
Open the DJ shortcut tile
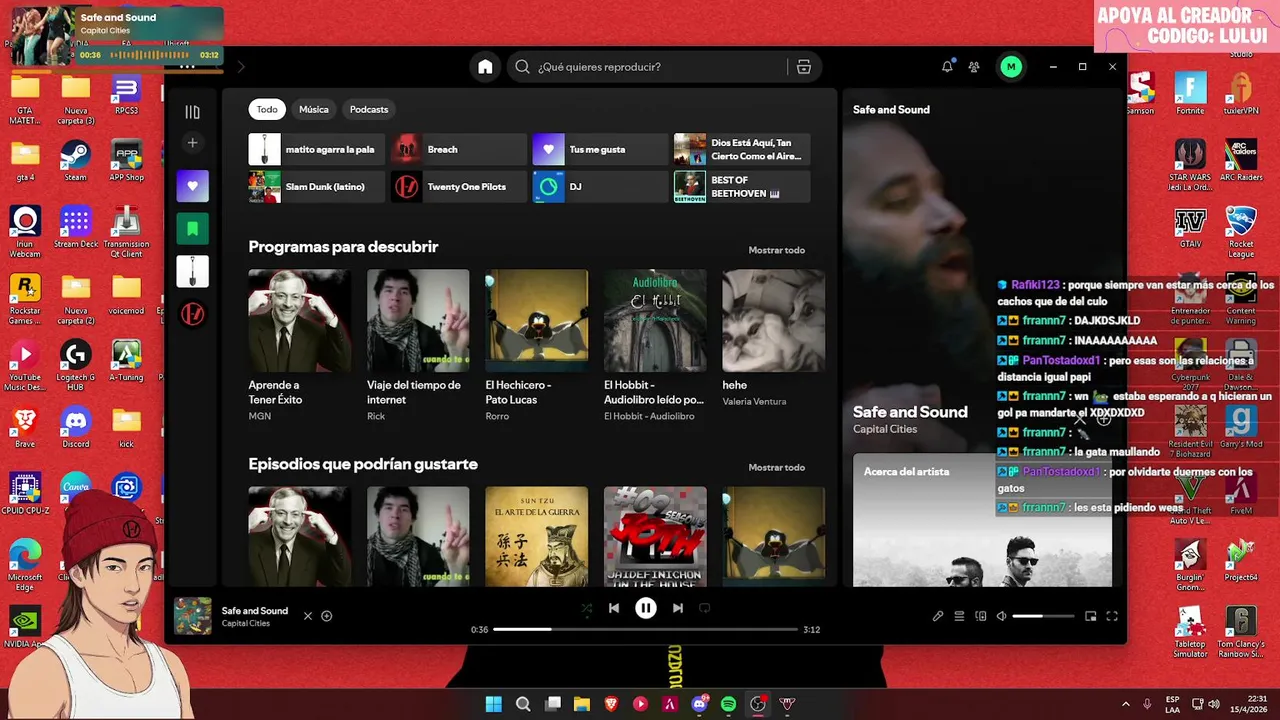pos(600,187)
